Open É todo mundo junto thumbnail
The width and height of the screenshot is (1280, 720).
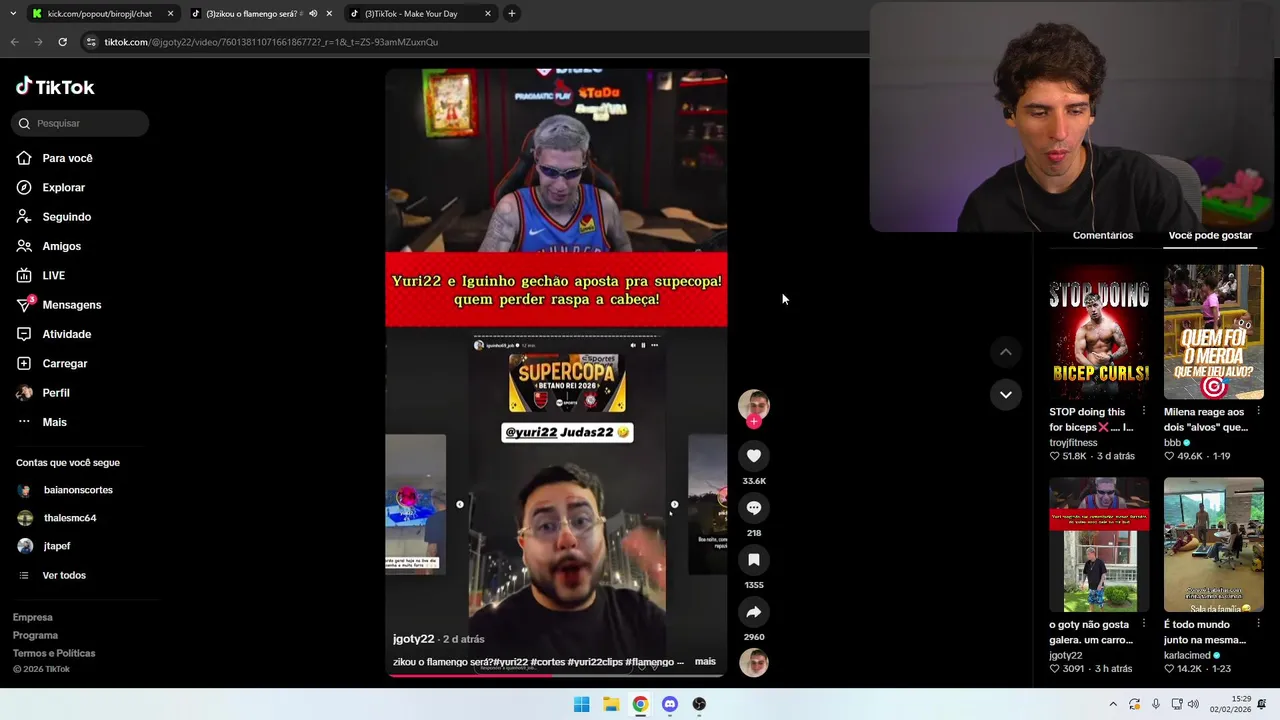tap(1214, 545)
